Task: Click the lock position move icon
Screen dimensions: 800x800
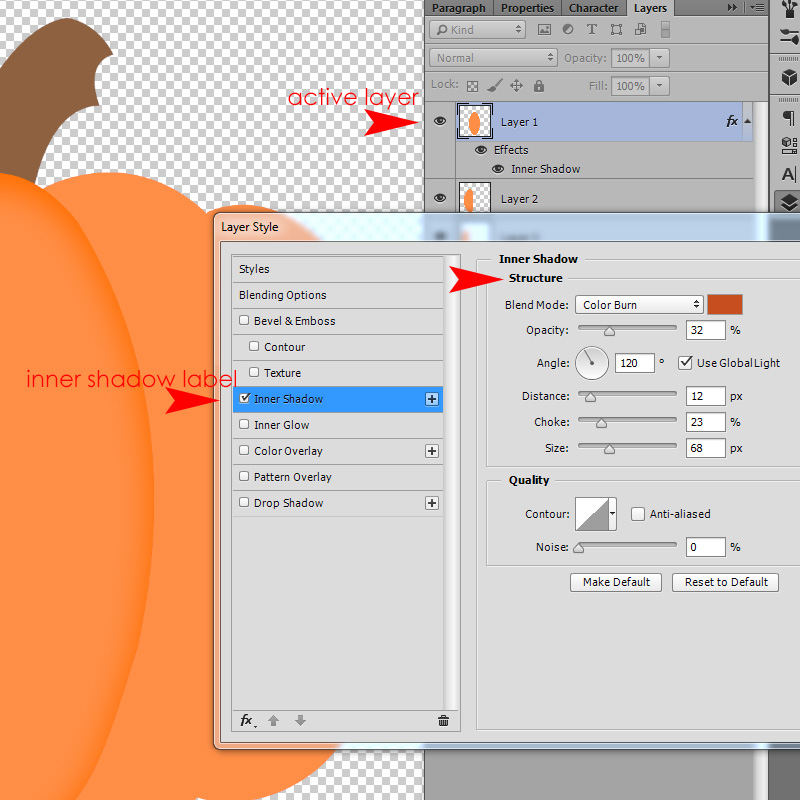Action: [516, 86]
